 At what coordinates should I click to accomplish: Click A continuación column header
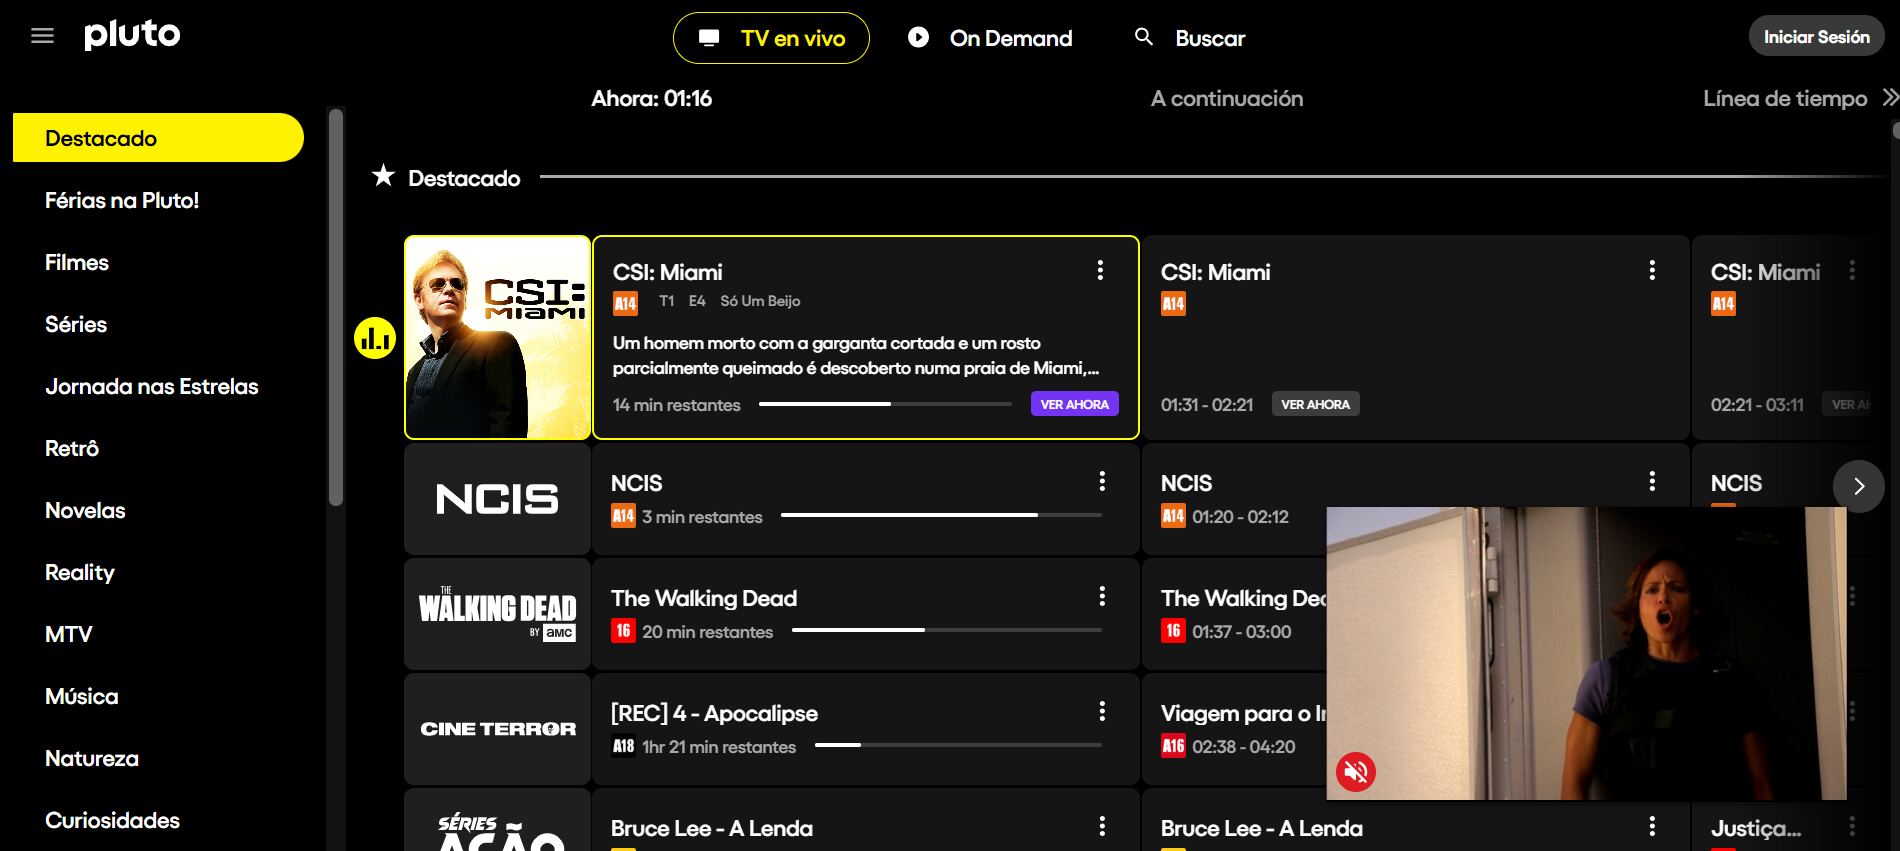[x=1227, y=98]
